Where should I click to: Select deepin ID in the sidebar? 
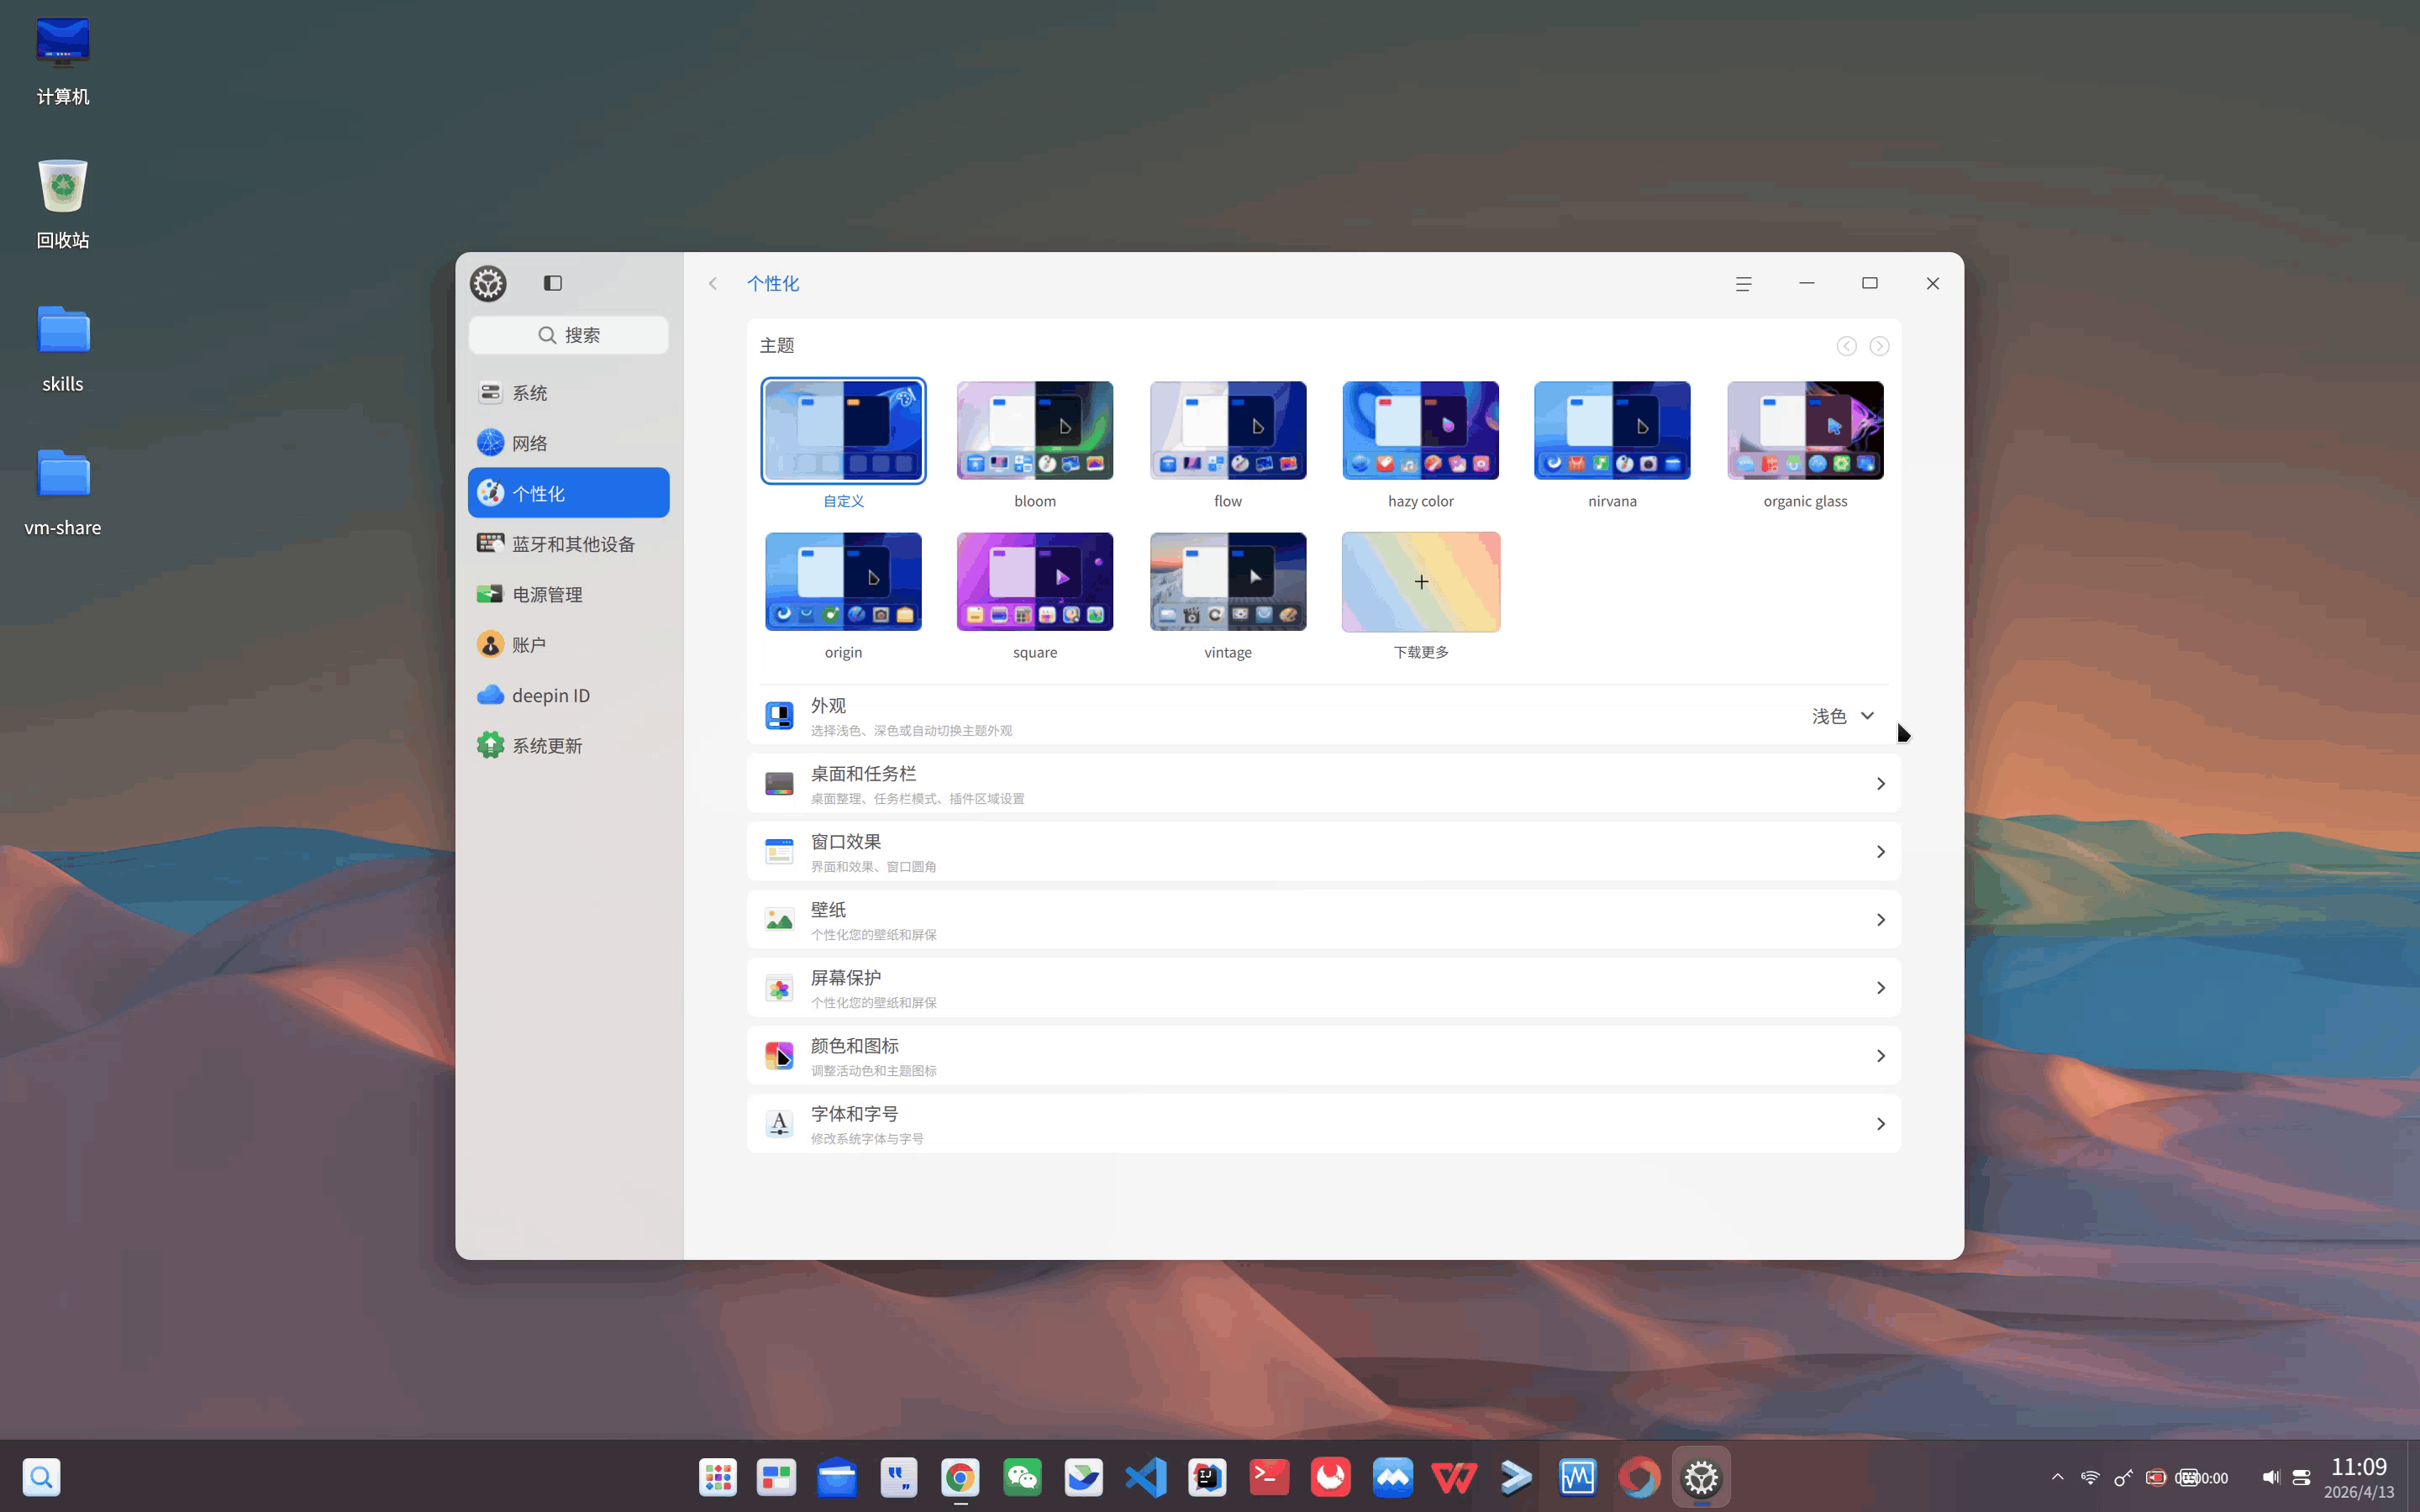[568, 695]
